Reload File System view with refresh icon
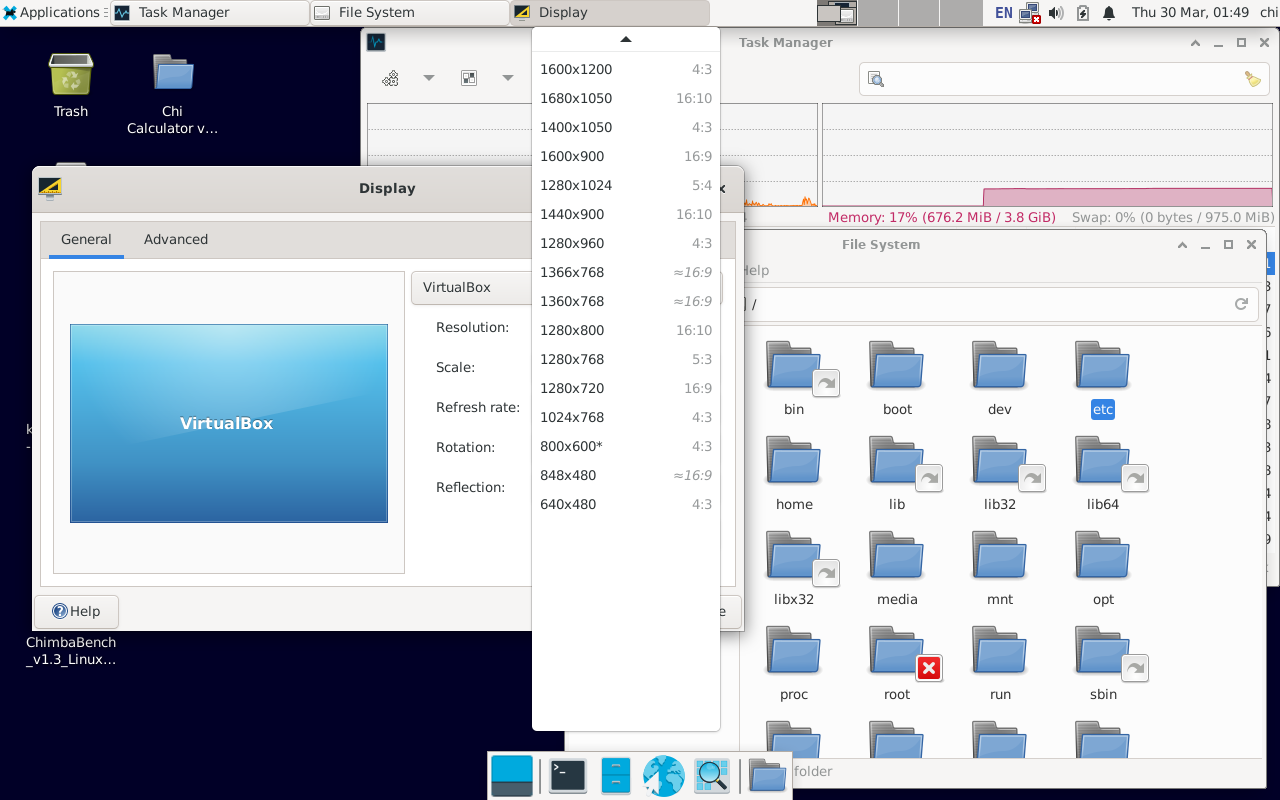This screenshot has width=1280, height=800. [x=1241, y=304]
